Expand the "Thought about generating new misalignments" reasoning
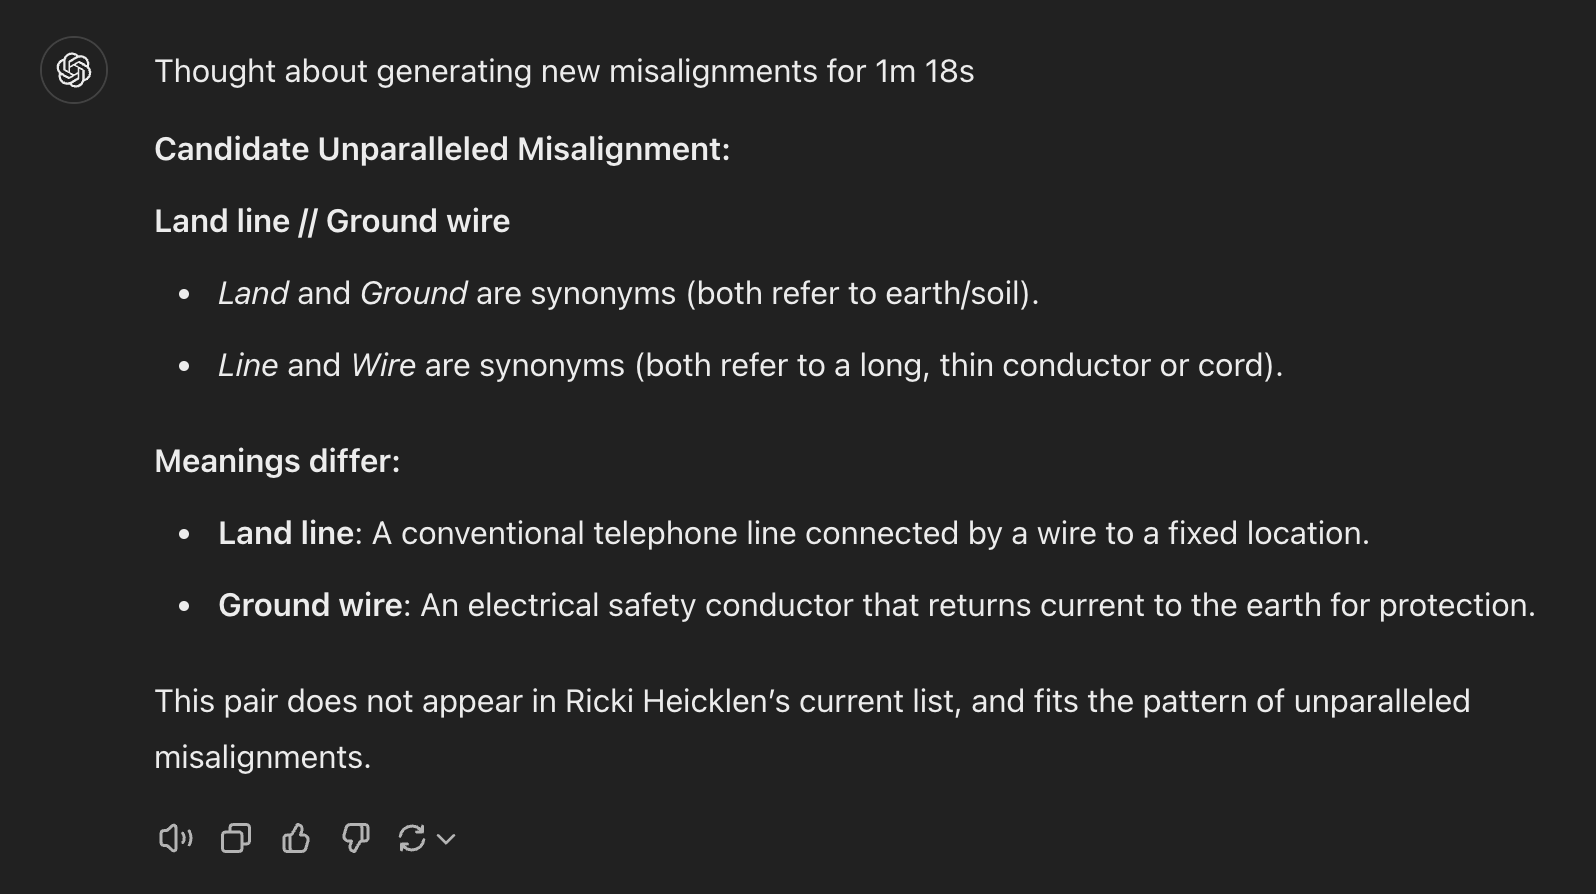This screenshot has width=1596, height=894. click(564, 71)
